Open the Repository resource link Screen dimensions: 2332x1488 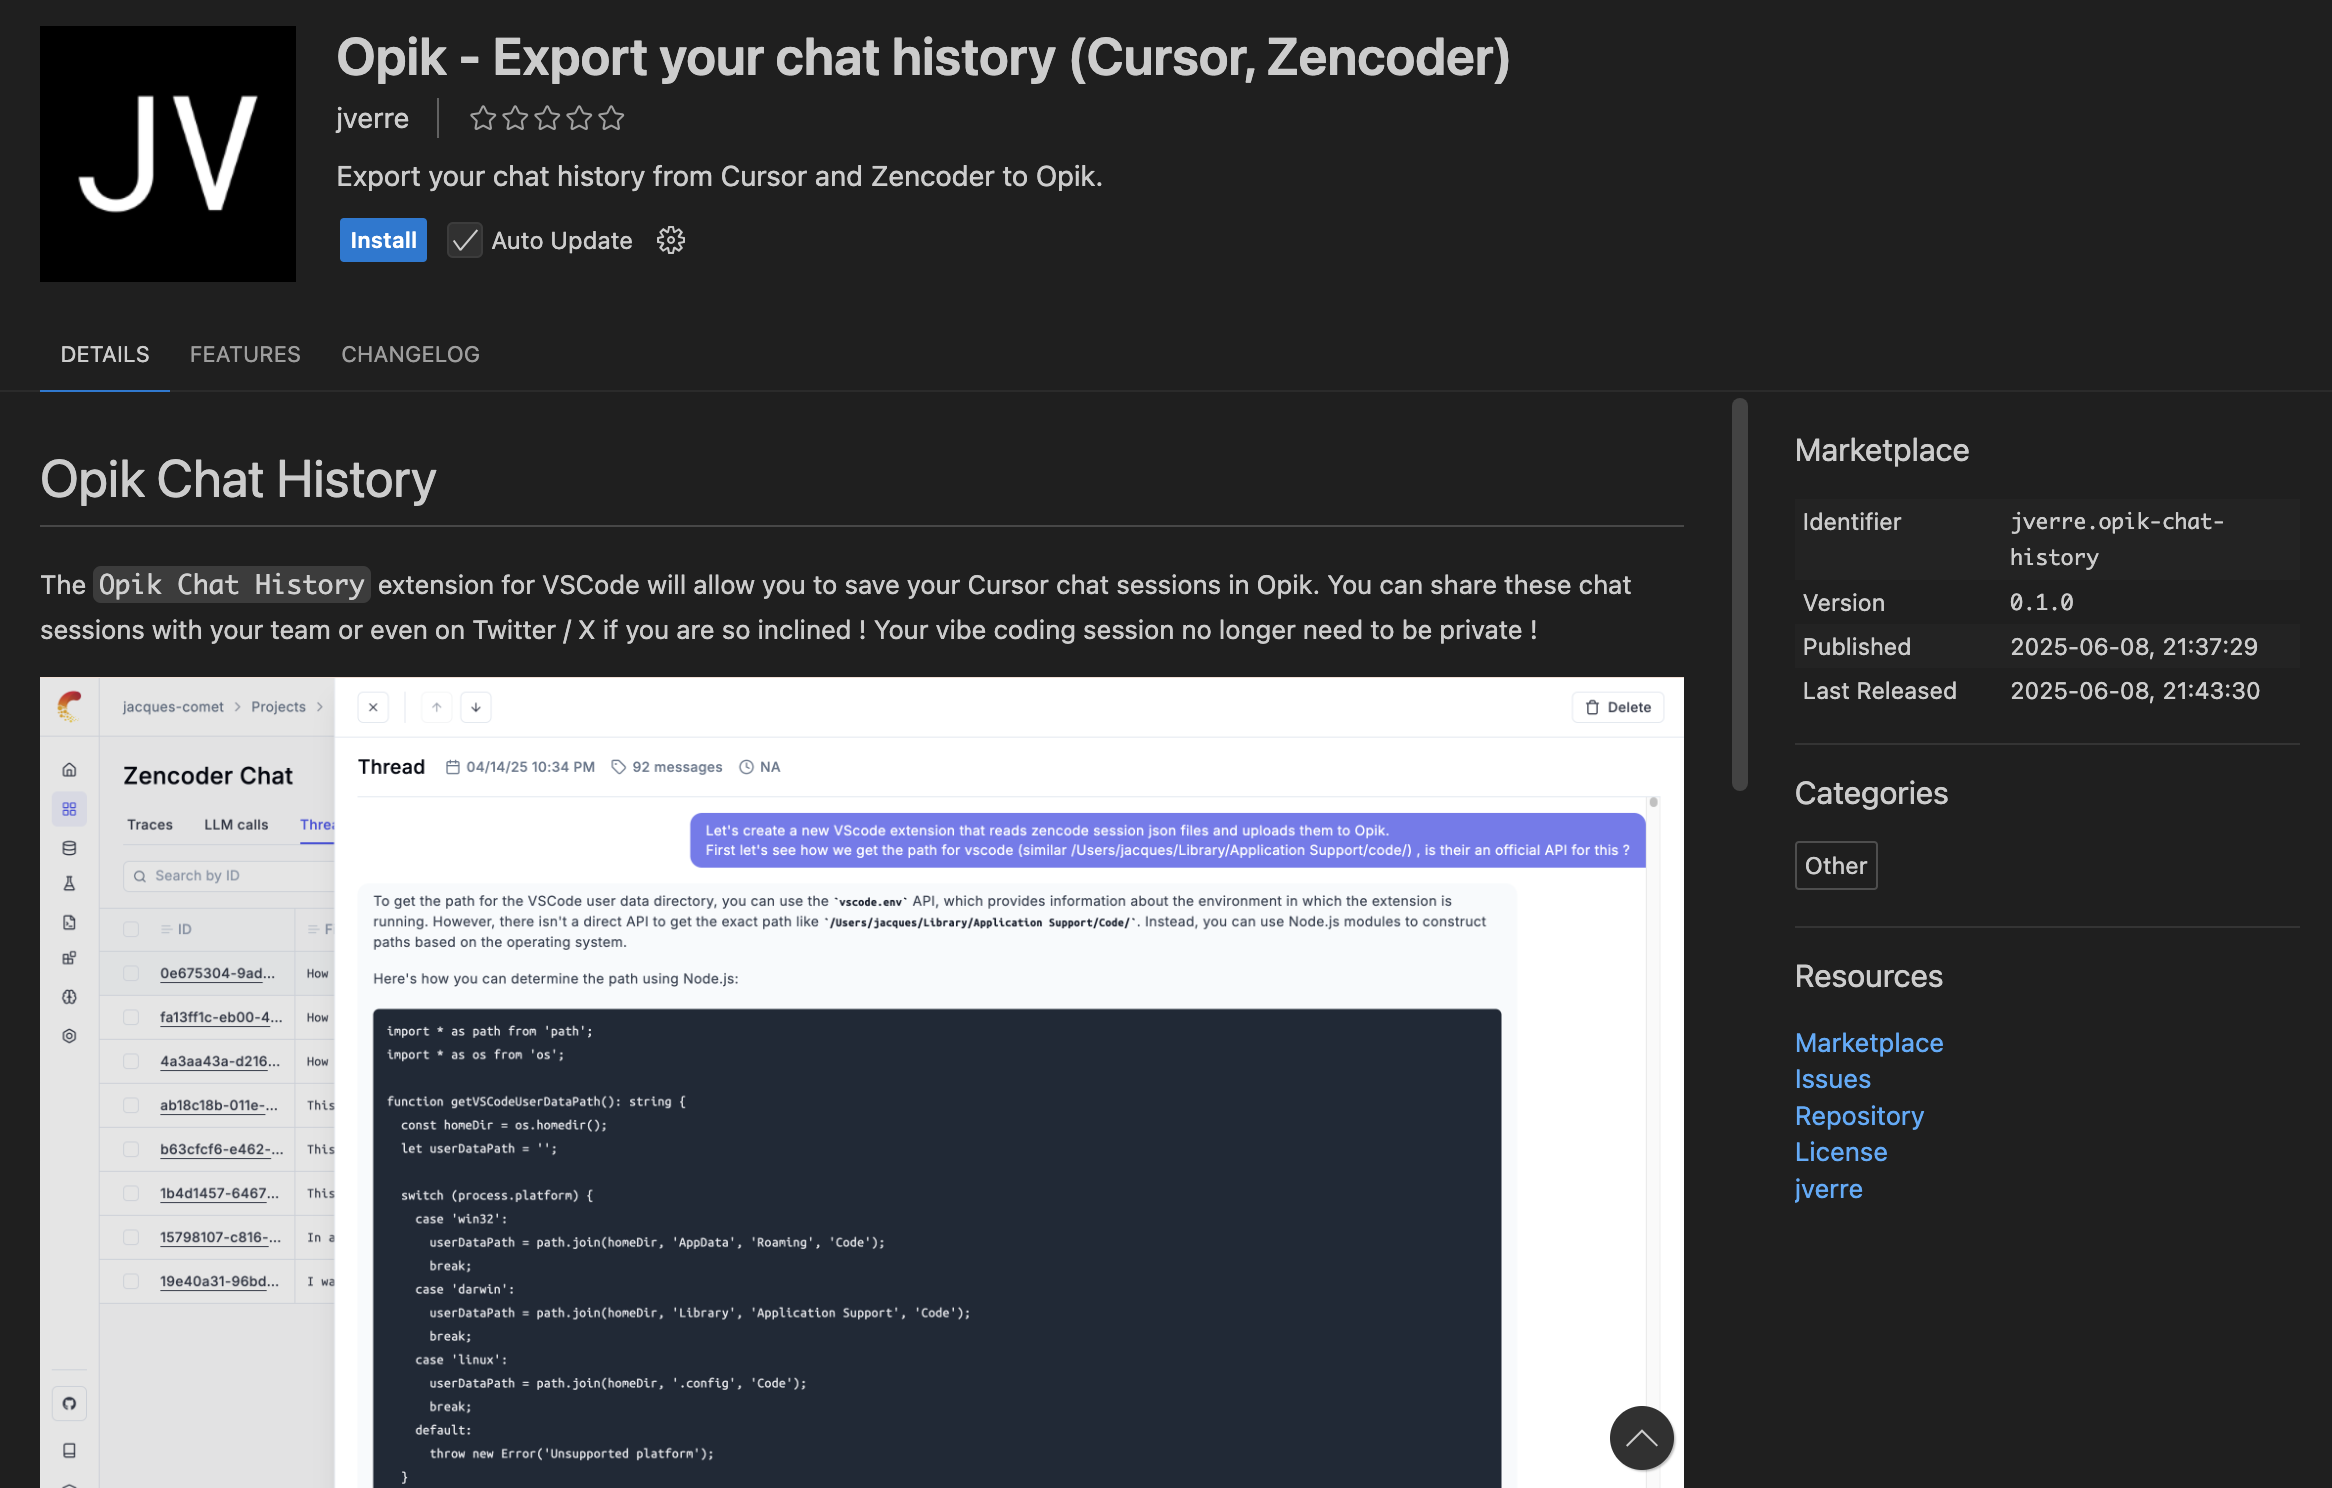(1859, 1116)
